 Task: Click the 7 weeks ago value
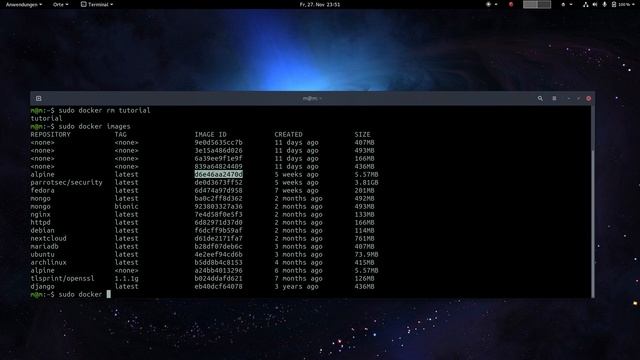pos(296,190)
